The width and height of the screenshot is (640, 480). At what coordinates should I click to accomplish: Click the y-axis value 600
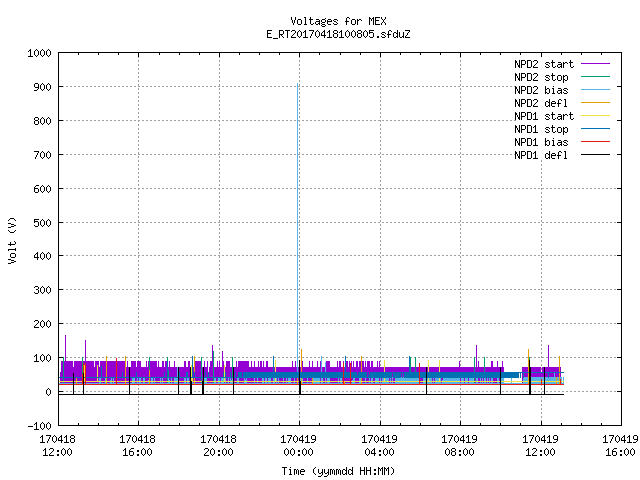pos(42,189)
